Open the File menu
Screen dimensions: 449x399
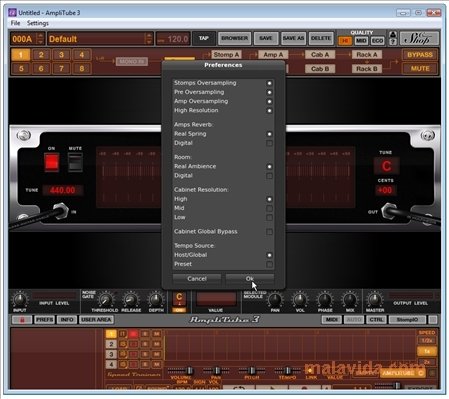pyautogui.click(x=15, y=23)
